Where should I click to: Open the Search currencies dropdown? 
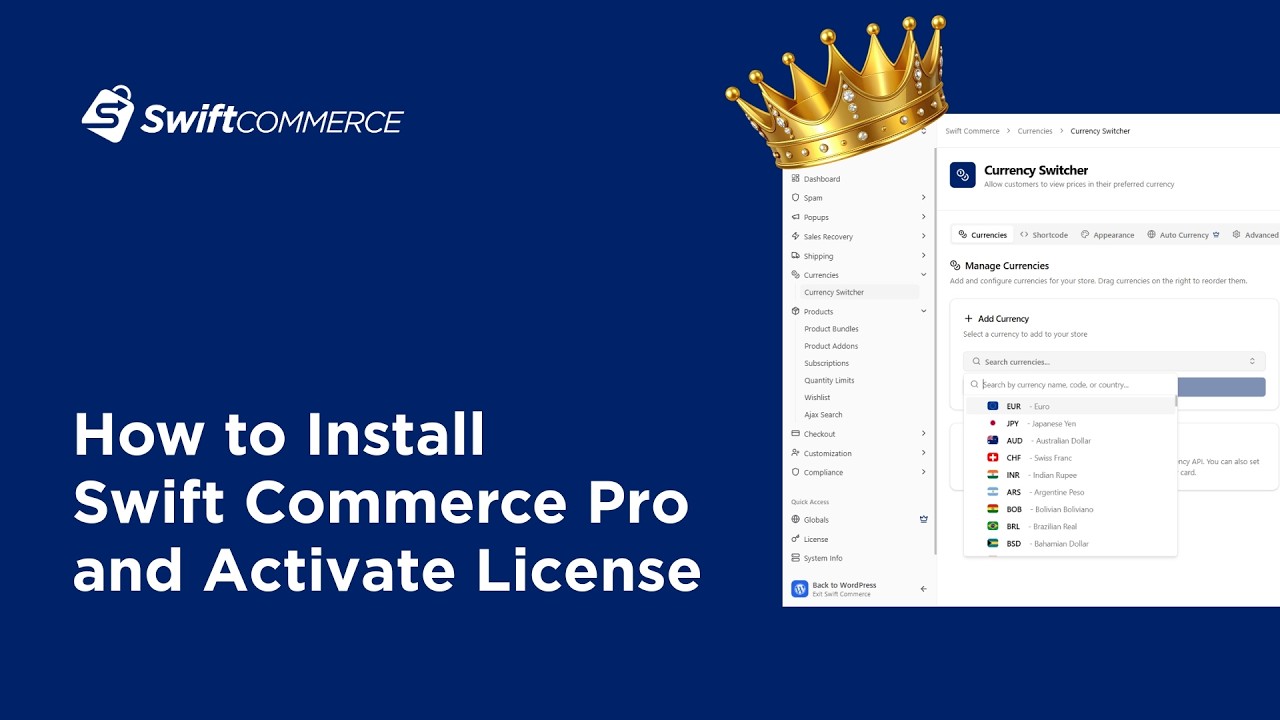click(x=1114, y=361)
